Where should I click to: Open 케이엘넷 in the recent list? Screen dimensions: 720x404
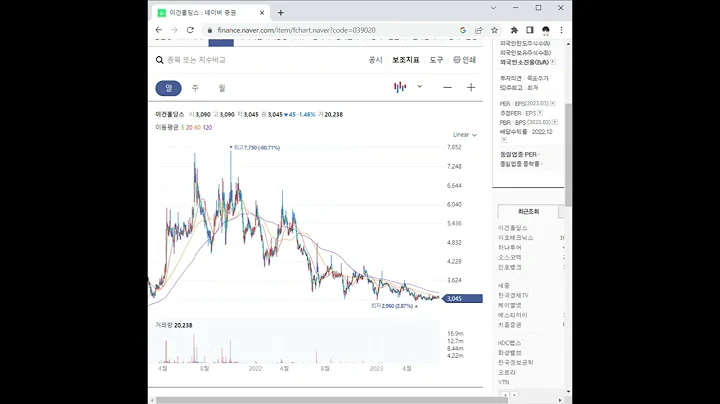[510, 305]
